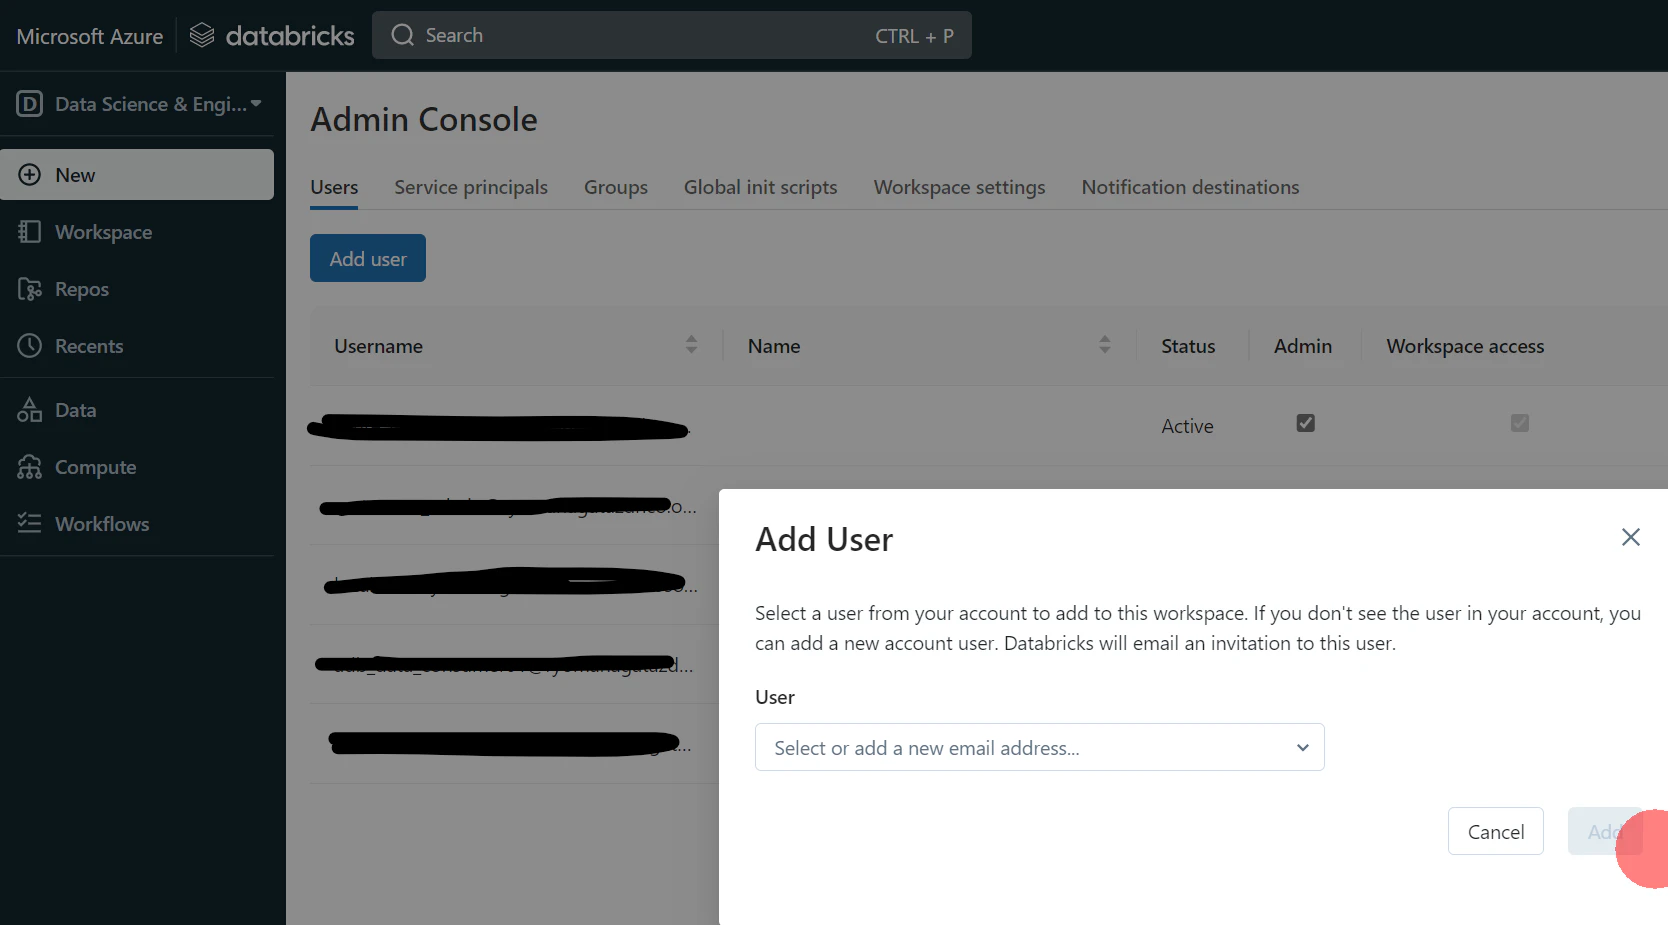Click the Compute sidebar label
The height and width of the screenshot is (925, 1668).
pyautogui.click(x=96, y=467)
